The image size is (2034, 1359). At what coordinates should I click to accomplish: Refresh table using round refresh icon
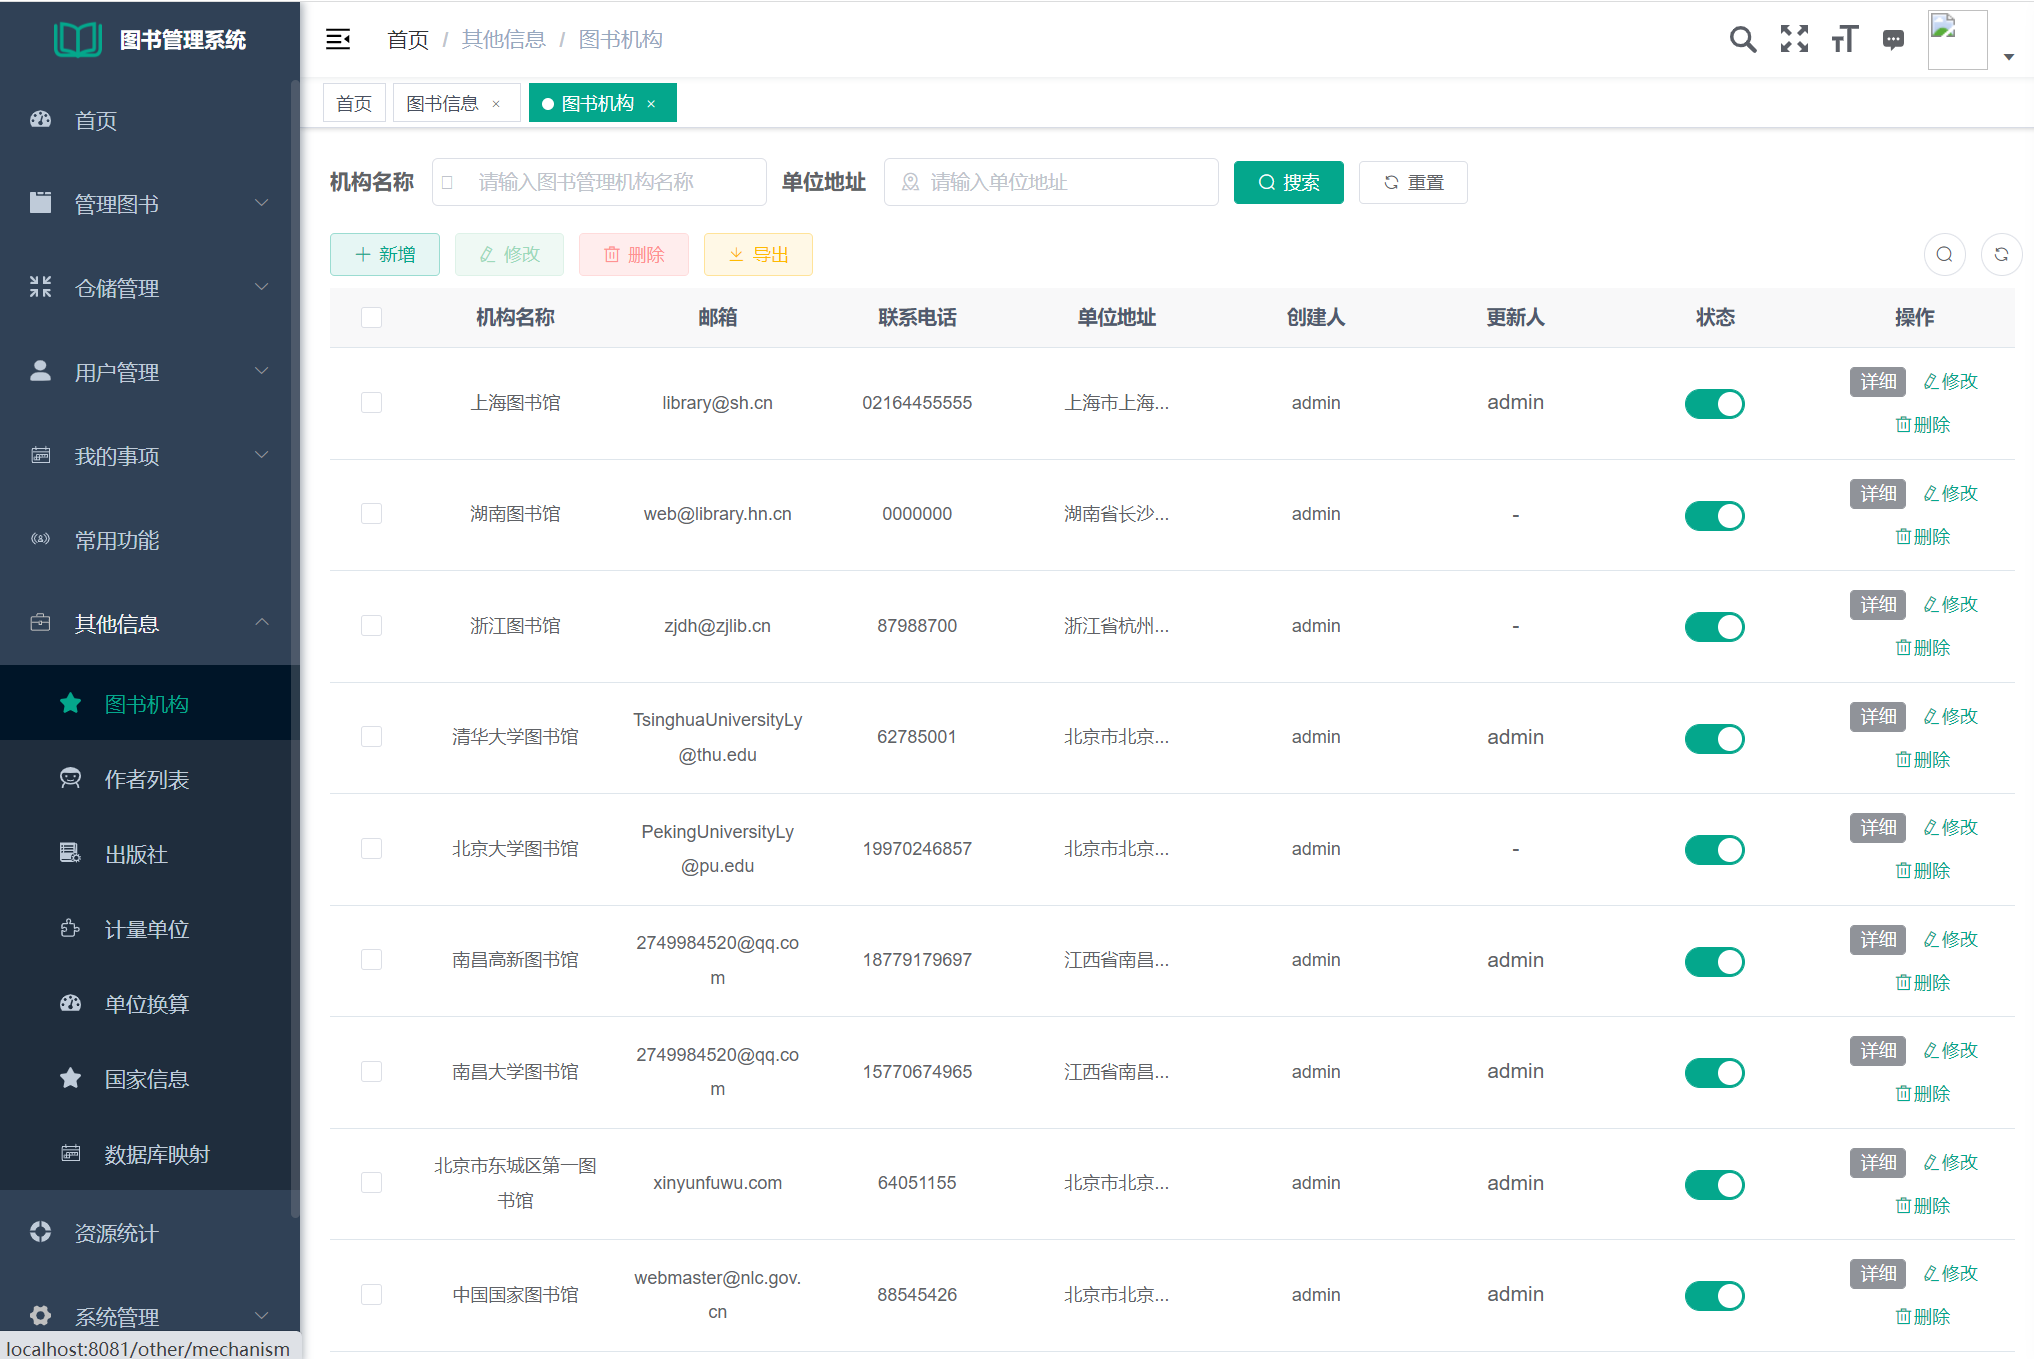(2001, 254)
